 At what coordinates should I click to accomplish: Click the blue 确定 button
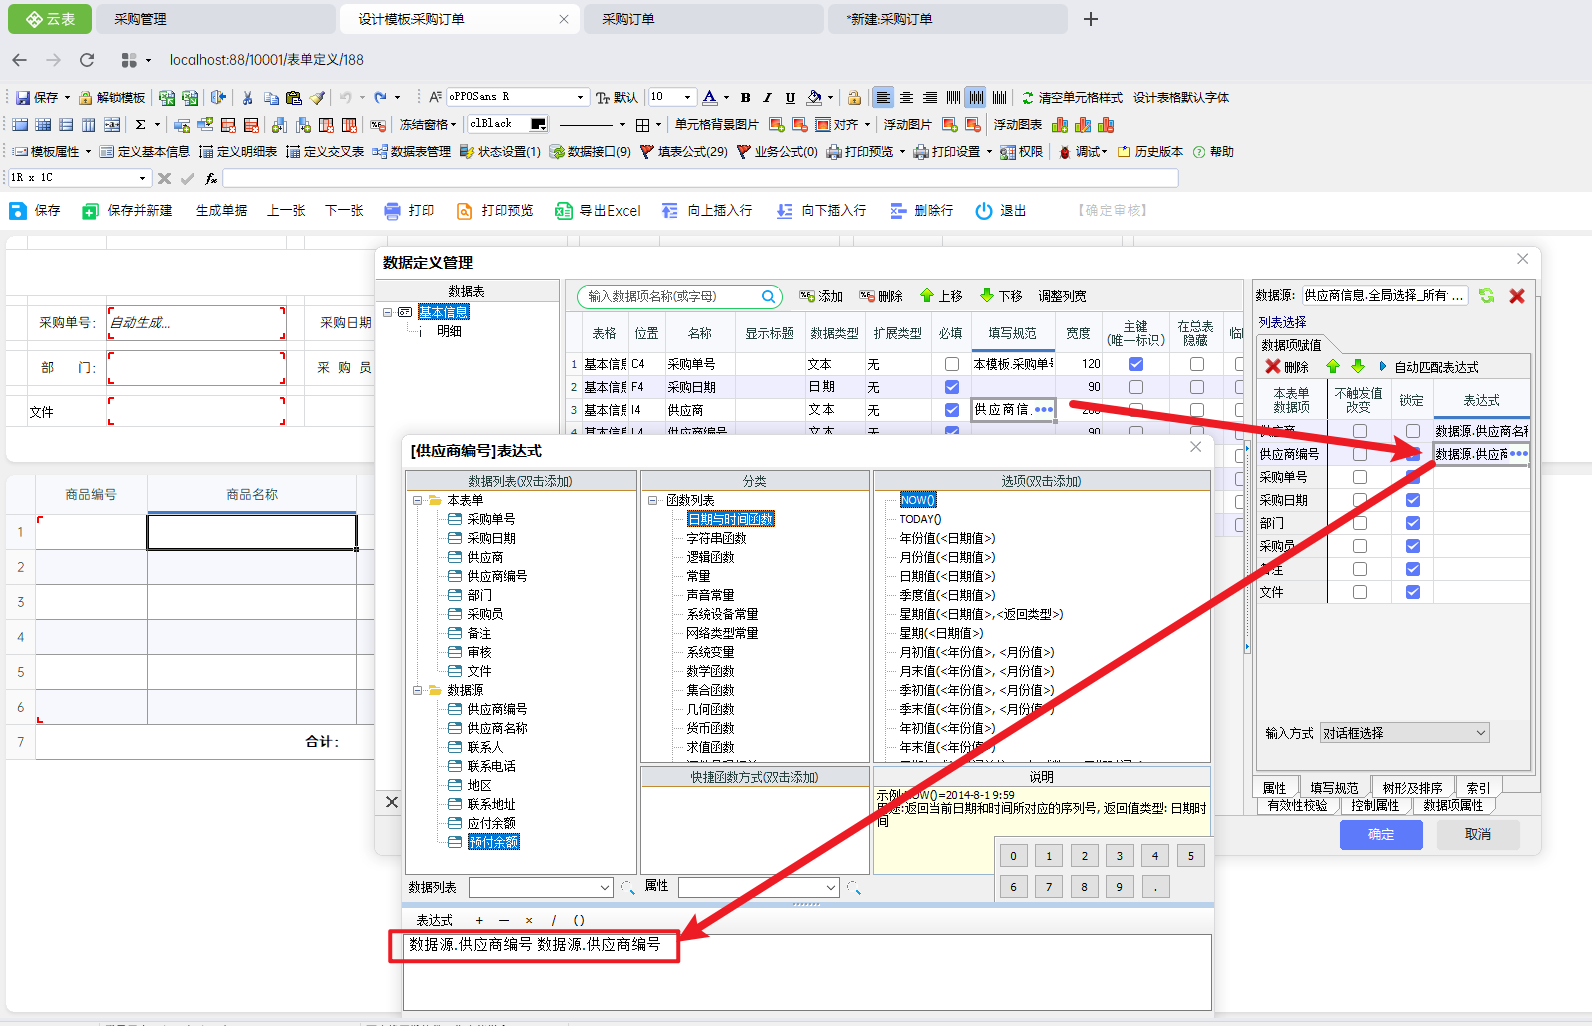coord(1380,834)
